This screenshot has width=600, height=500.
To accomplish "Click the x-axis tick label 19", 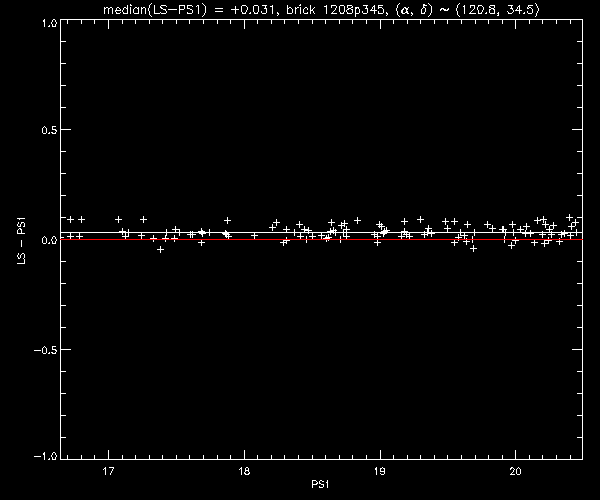I will (x=380, y=471).
